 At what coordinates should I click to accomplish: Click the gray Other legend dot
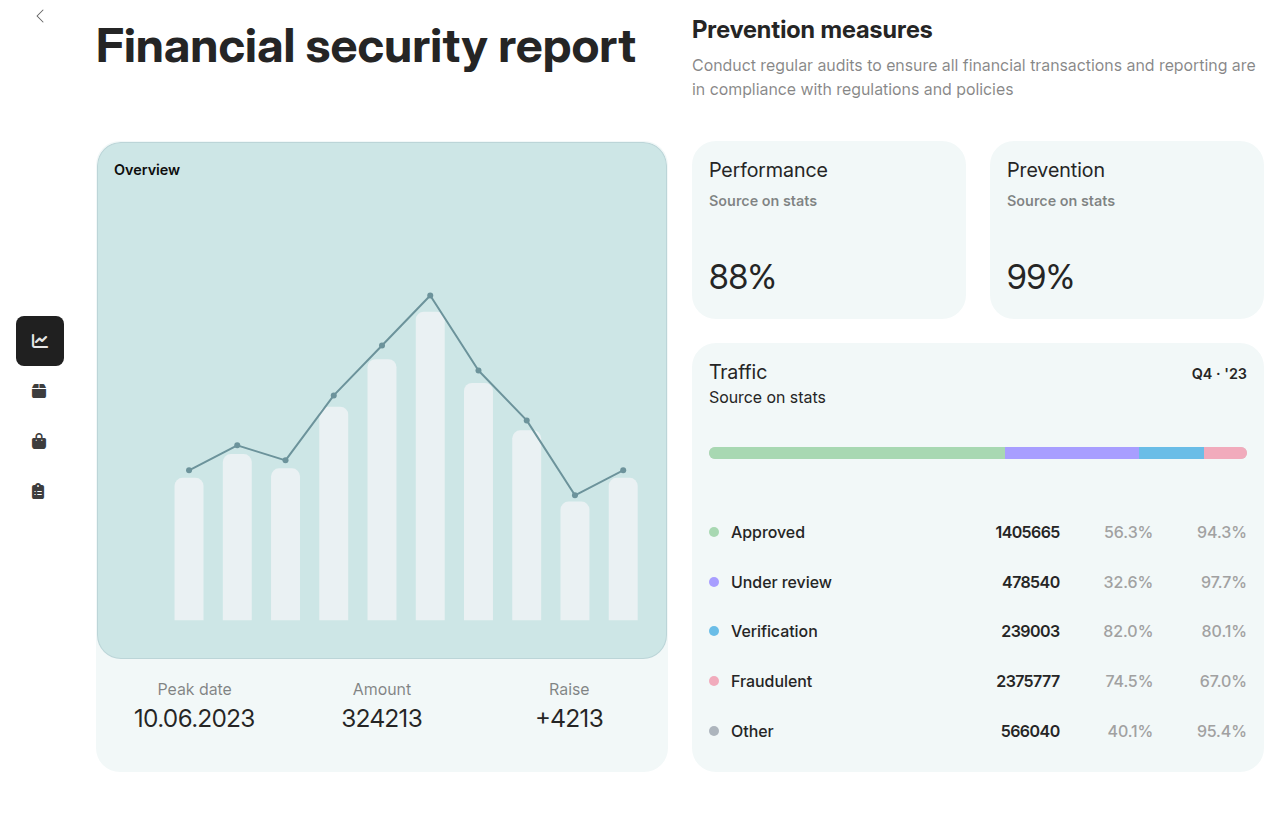coord(714,731)
